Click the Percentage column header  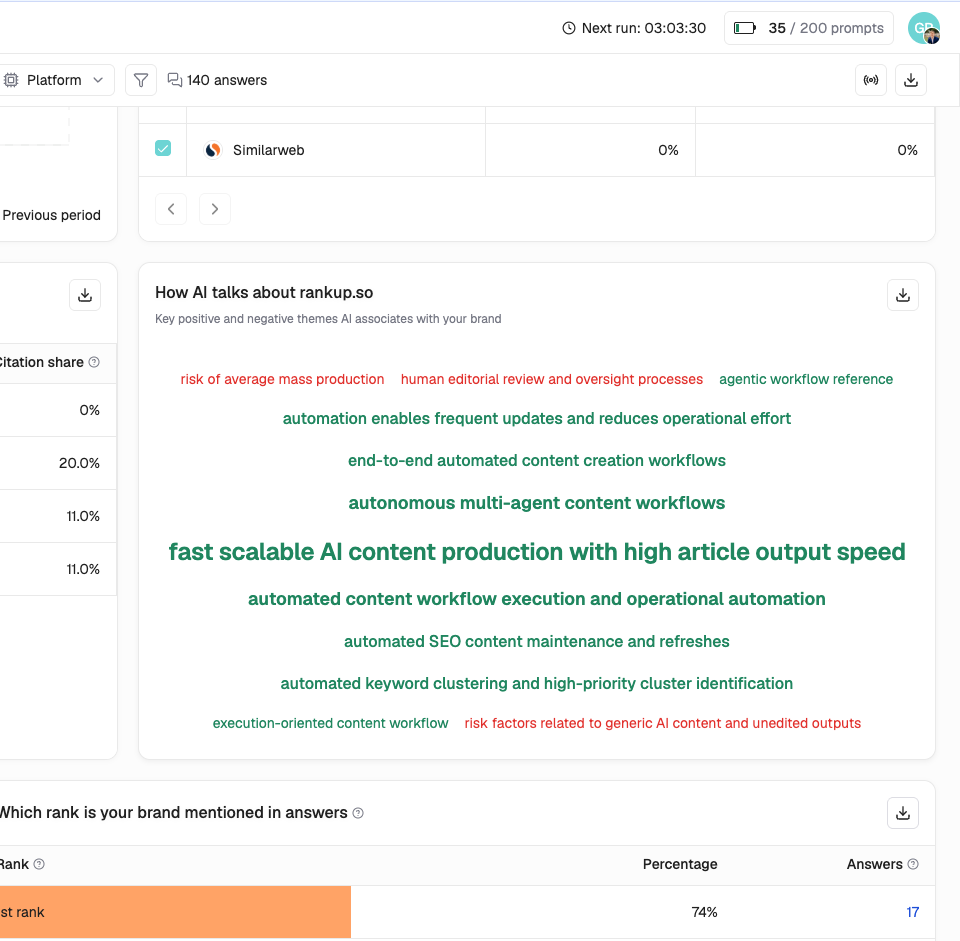[680, 864]
